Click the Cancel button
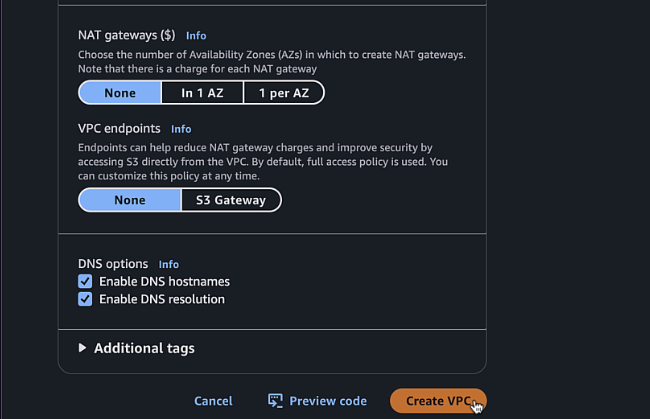Viewport: 650px width, 419px height. click(213, 401)
